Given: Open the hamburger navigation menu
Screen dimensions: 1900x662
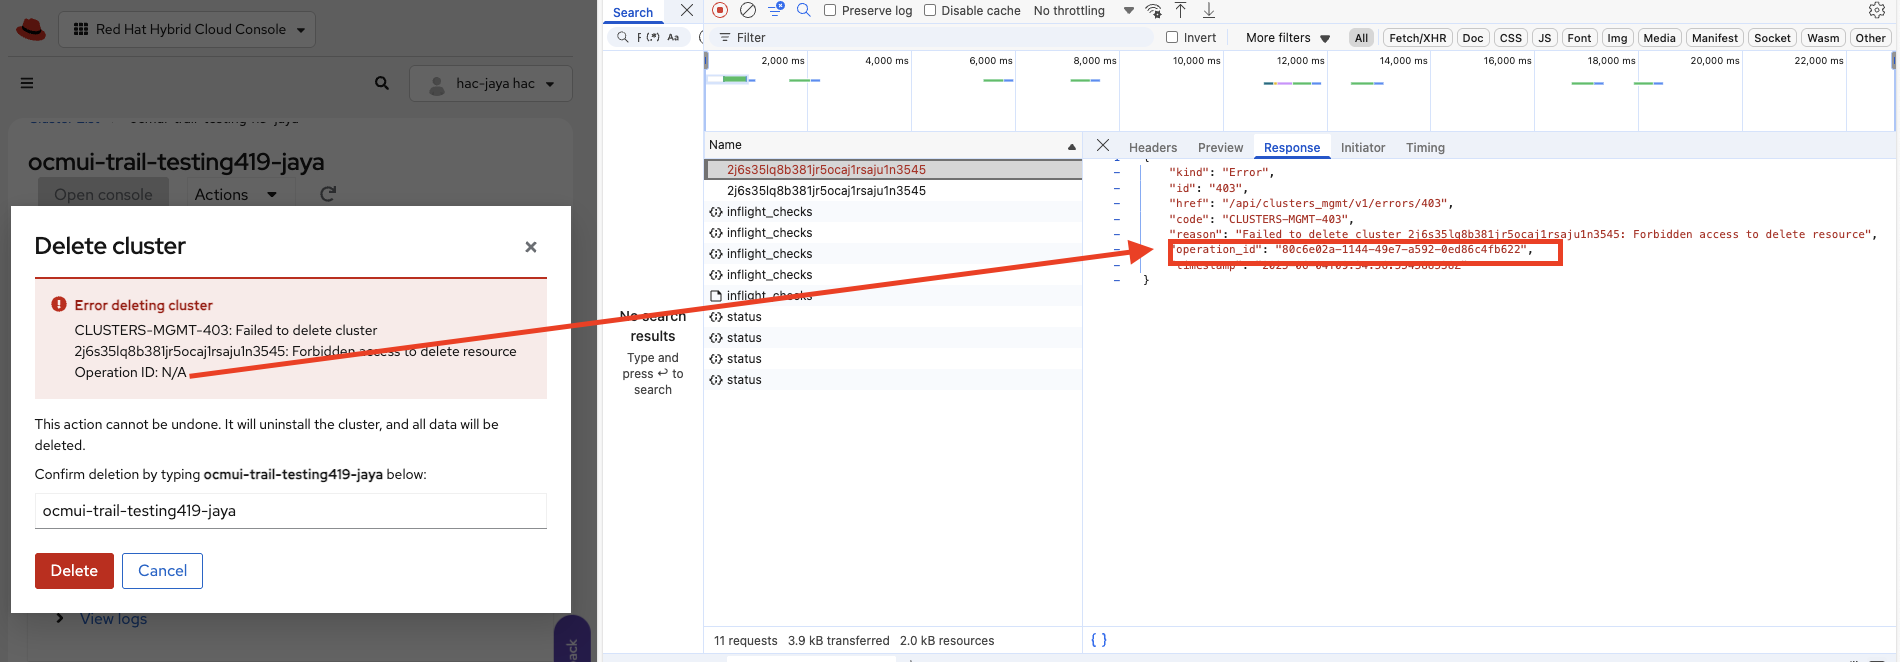Looking at the screenshot, I should tap(27, 83).
